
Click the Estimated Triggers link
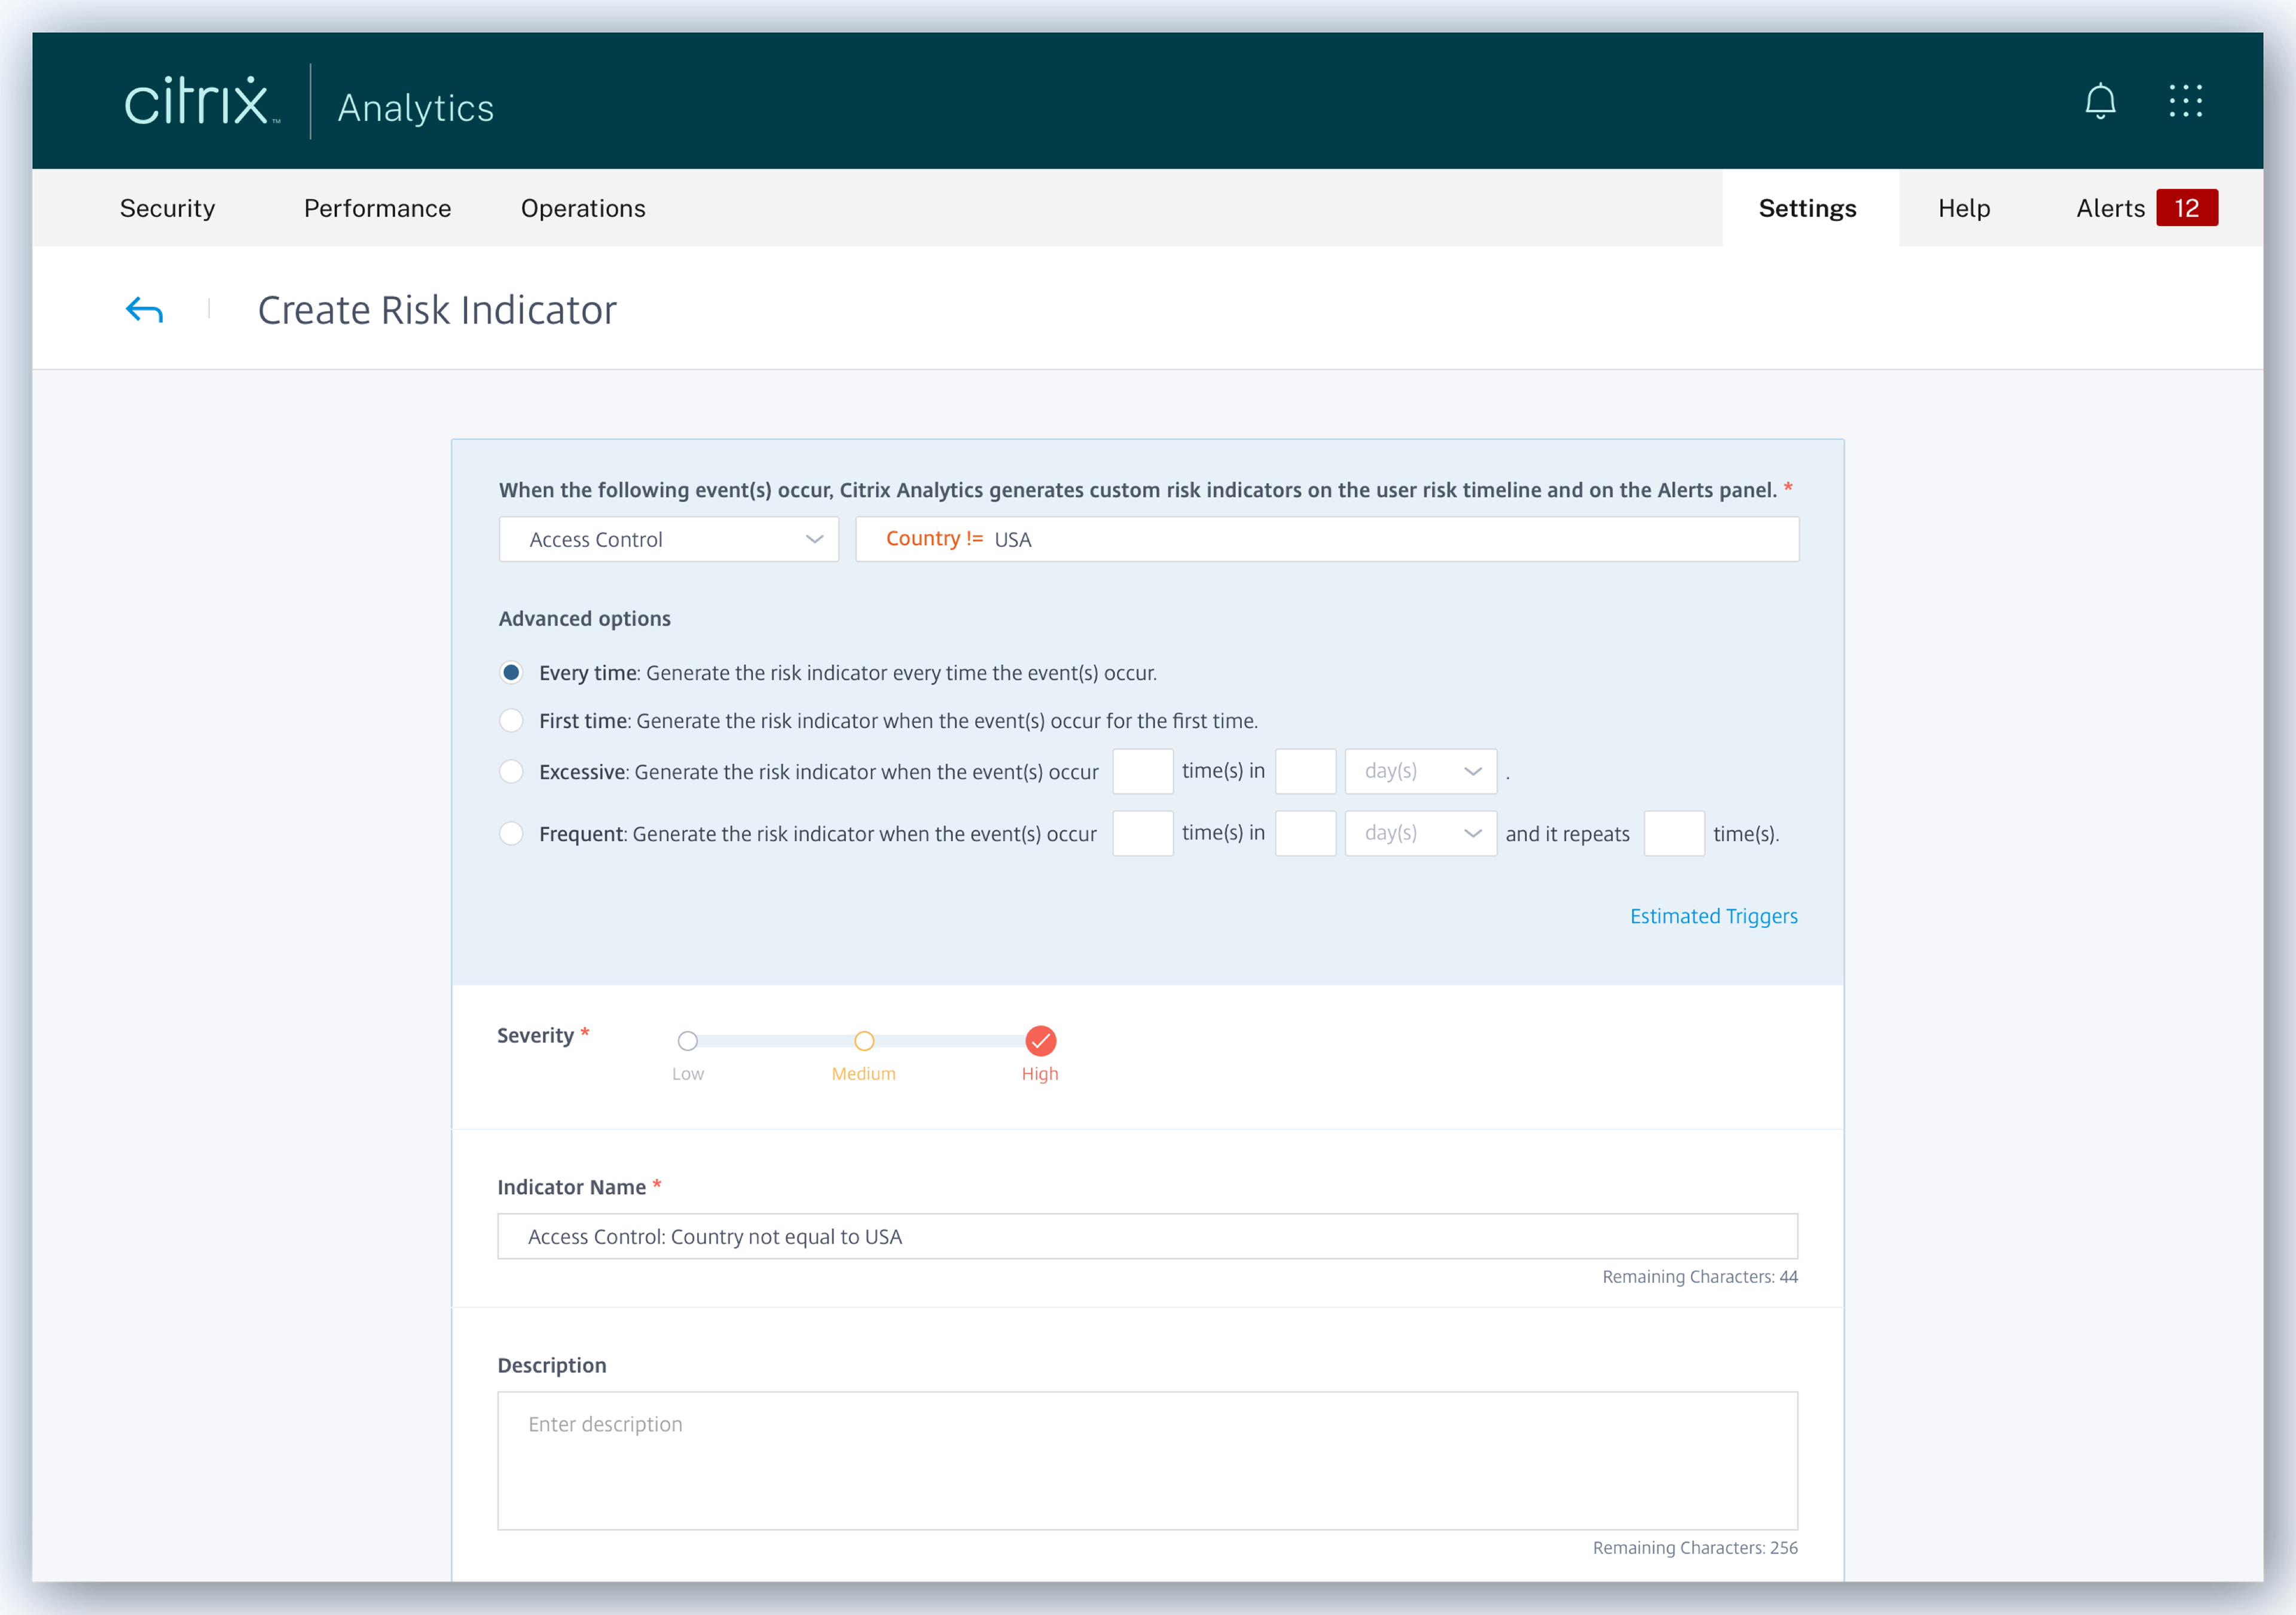(x=1713, y=916)
